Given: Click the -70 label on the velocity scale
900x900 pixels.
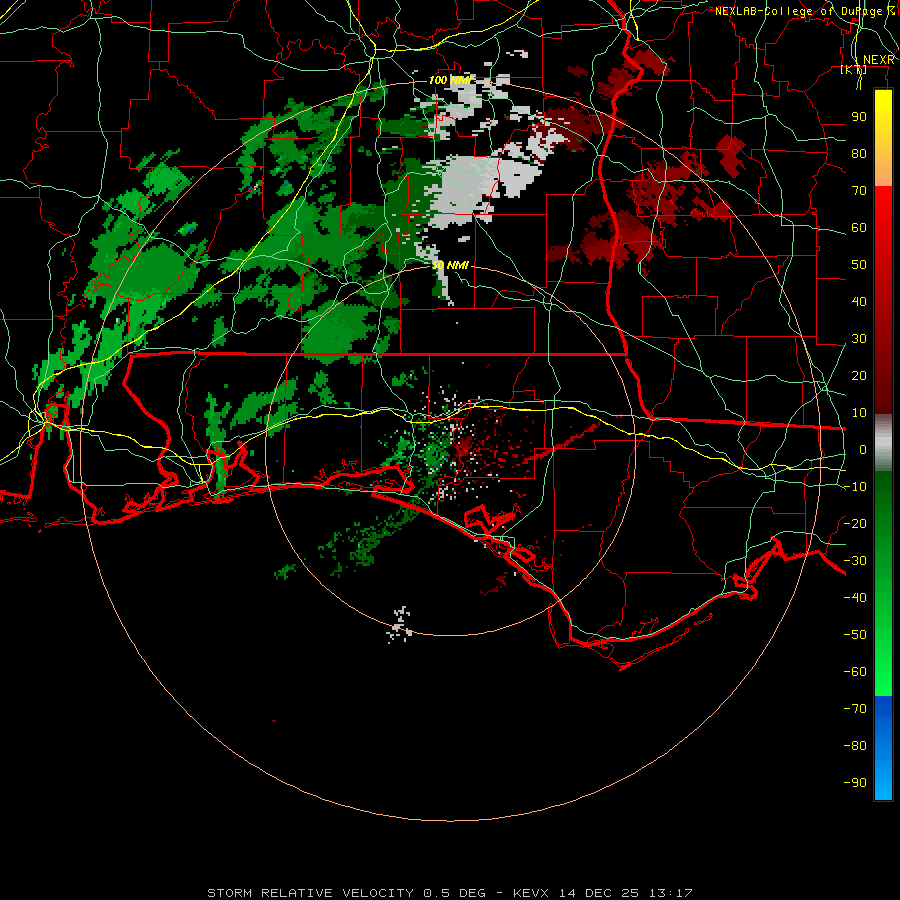Looking at the screenshot, I should point(855,709).
